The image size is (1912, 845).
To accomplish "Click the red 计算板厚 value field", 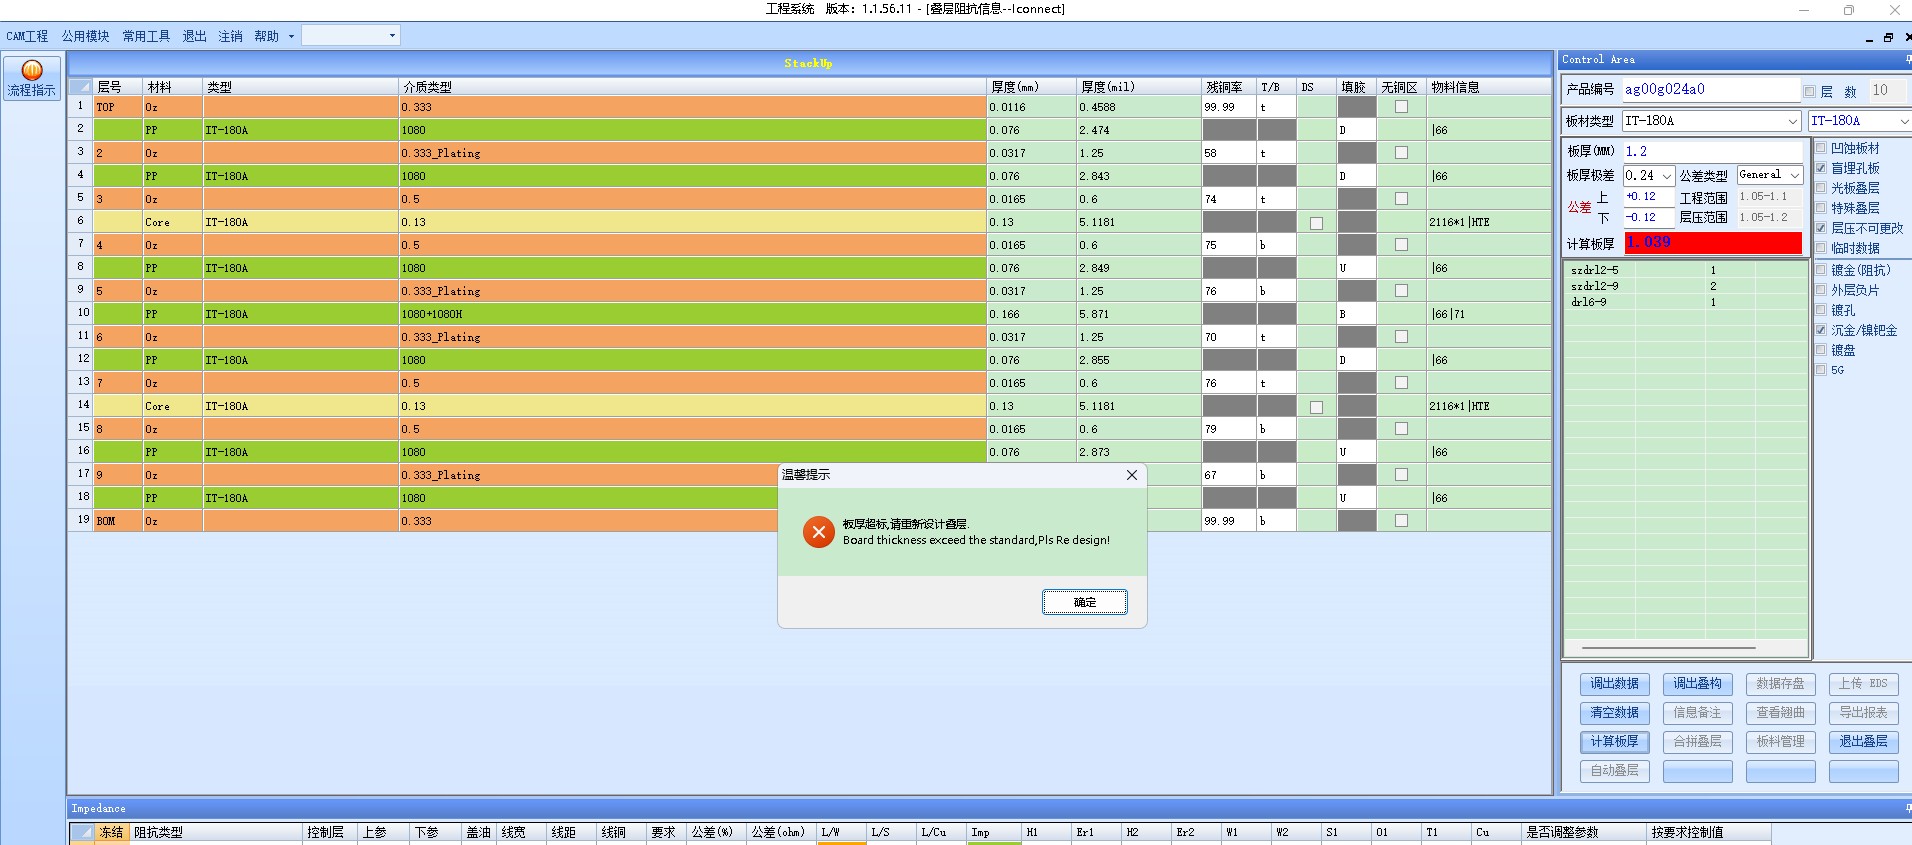I will pyautogui.click(x=1713, y=243).
